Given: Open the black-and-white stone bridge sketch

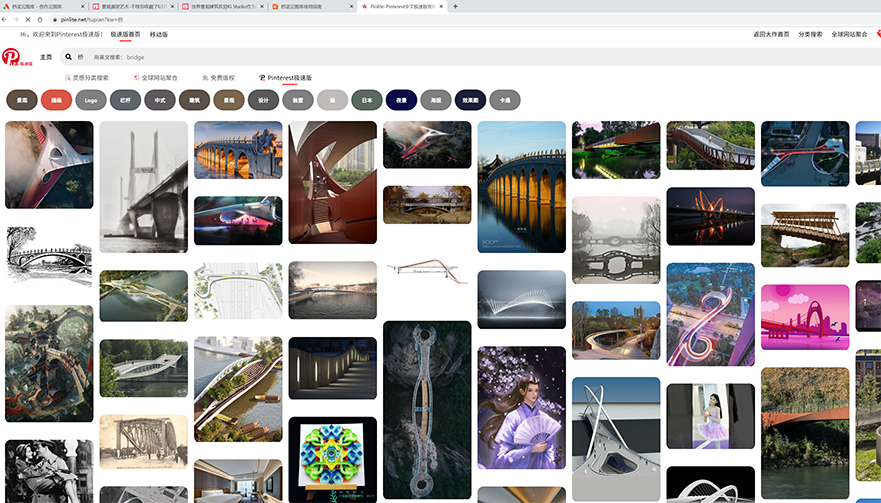Looking at the screenshot, I should 49,257.
